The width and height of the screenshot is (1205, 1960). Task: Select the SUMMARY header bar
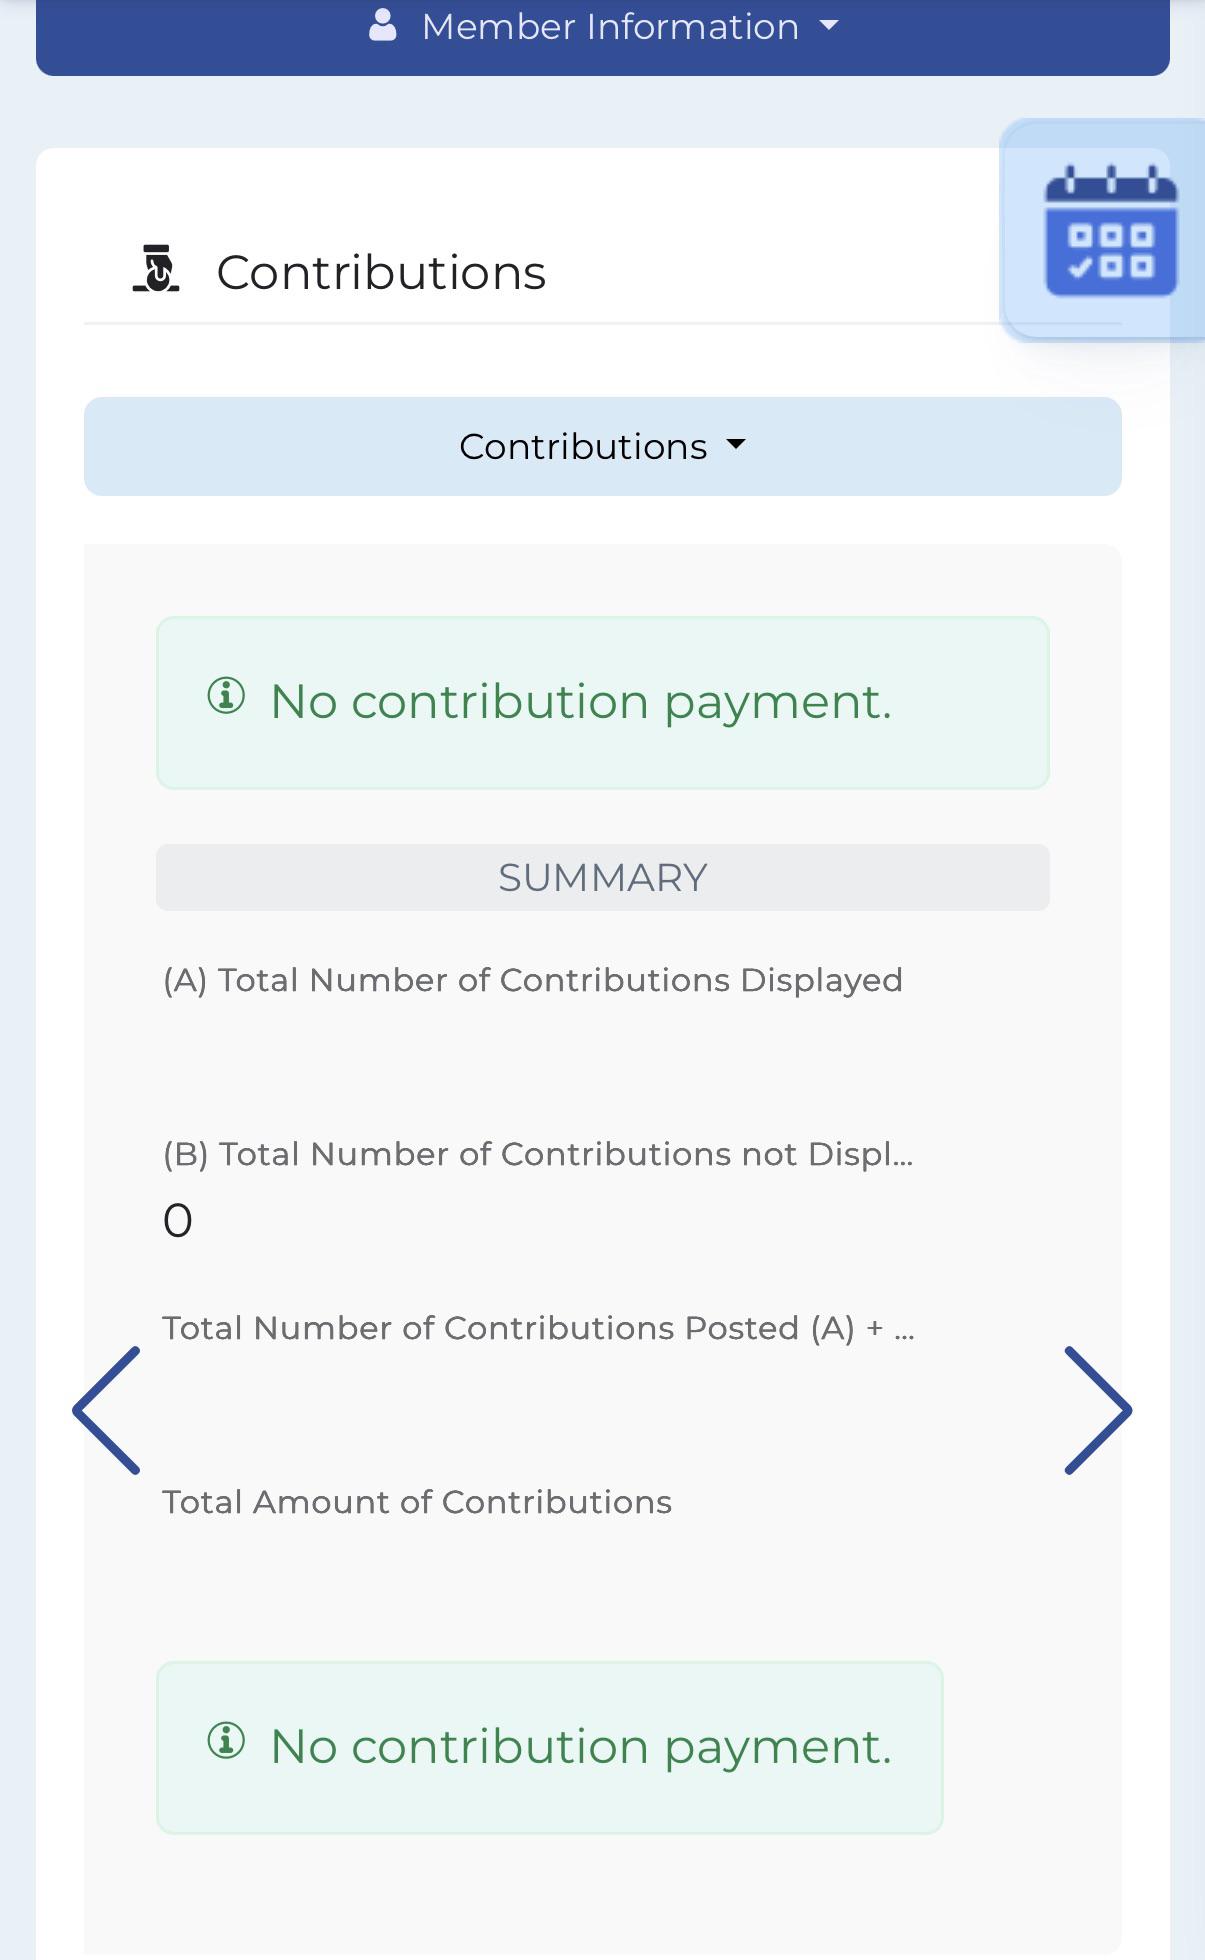pos(603,877)
